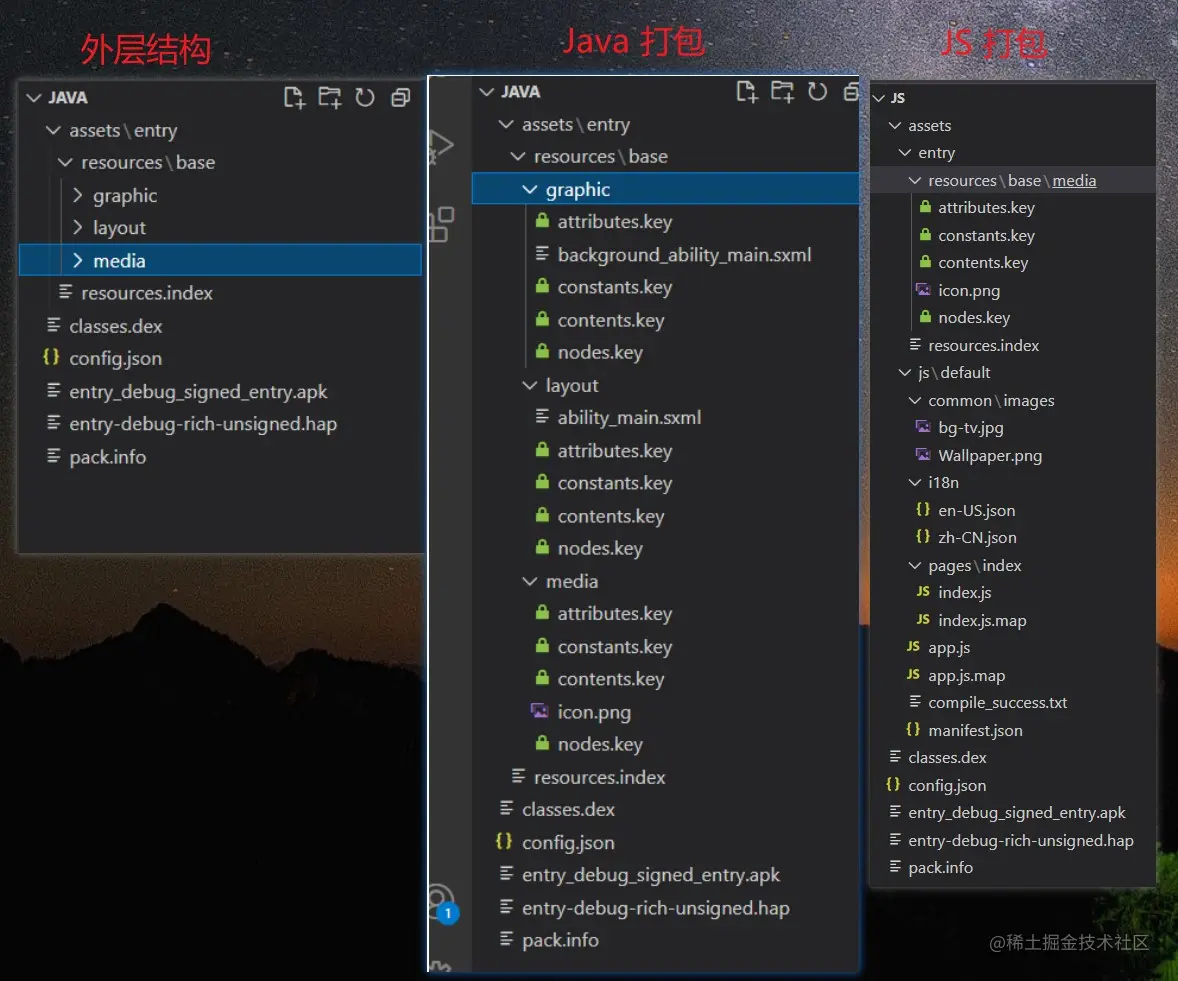The image size is (1178, 981).
Task: Open background_ability_main.sxml file
Action: (684, 255)
